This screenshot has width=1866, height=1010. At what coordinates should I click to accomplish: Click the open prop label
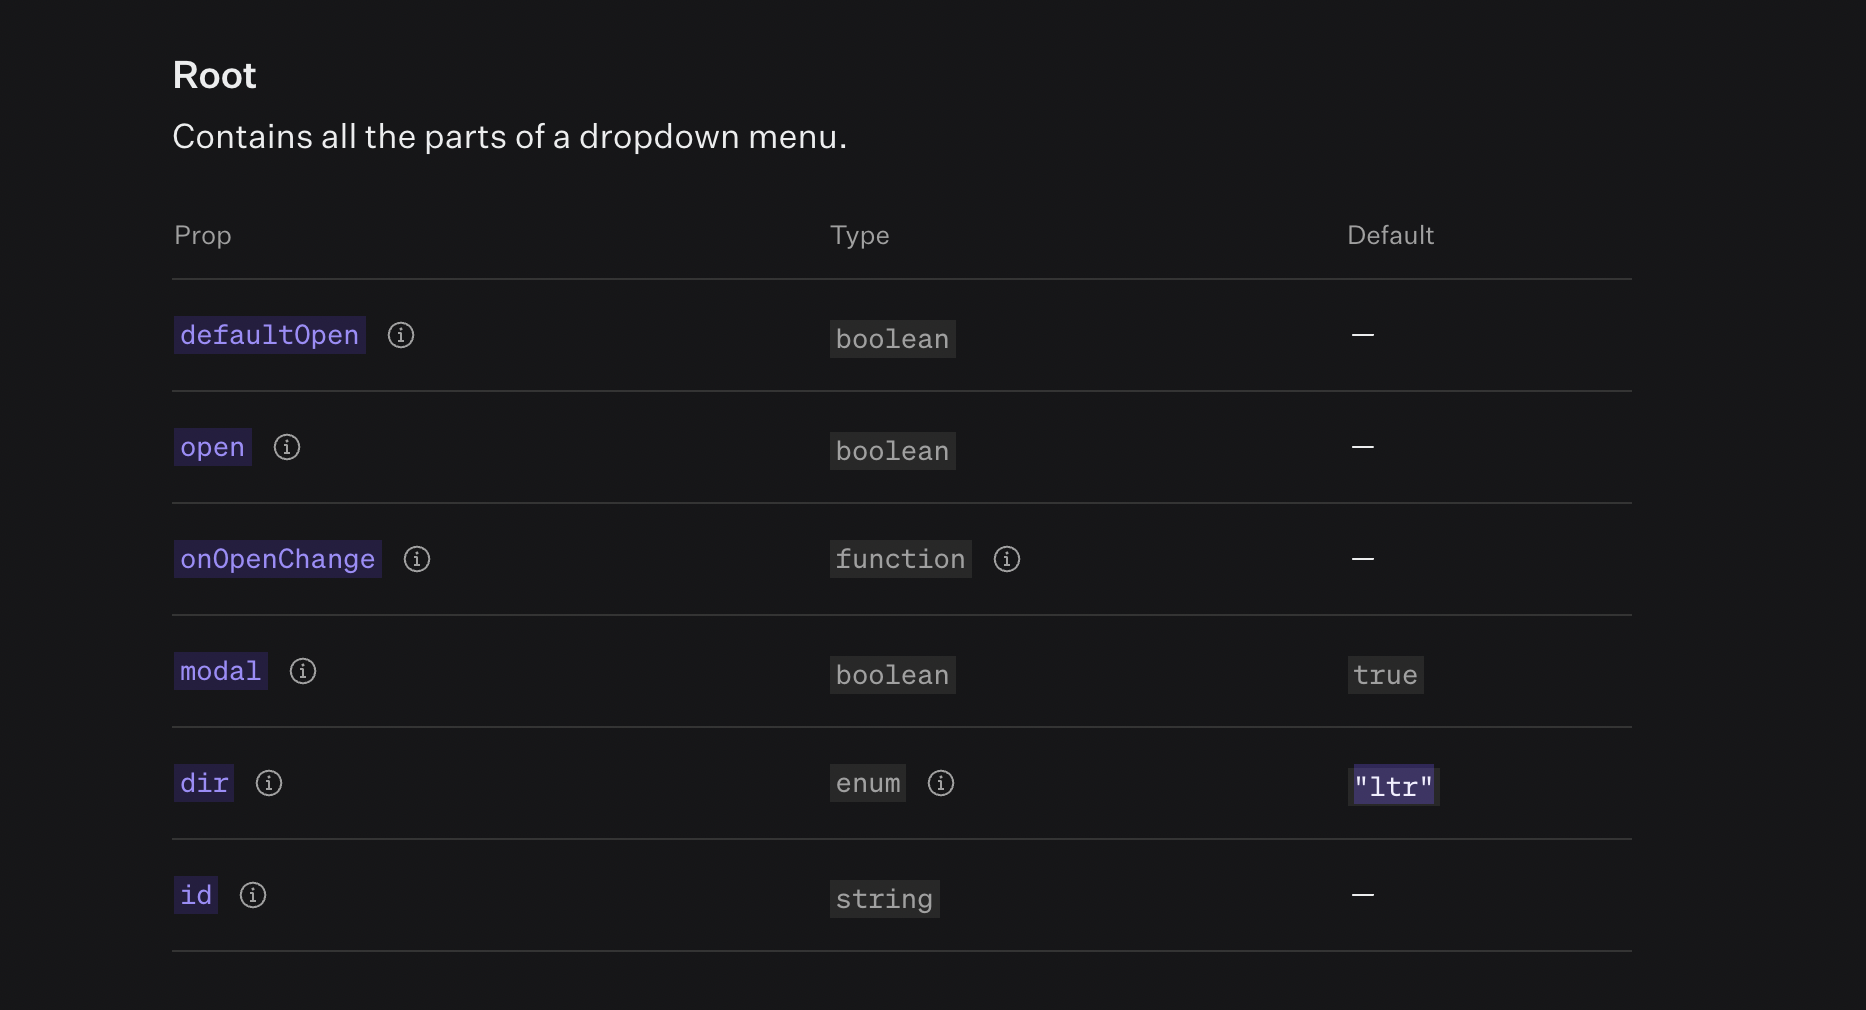[211, 447]
